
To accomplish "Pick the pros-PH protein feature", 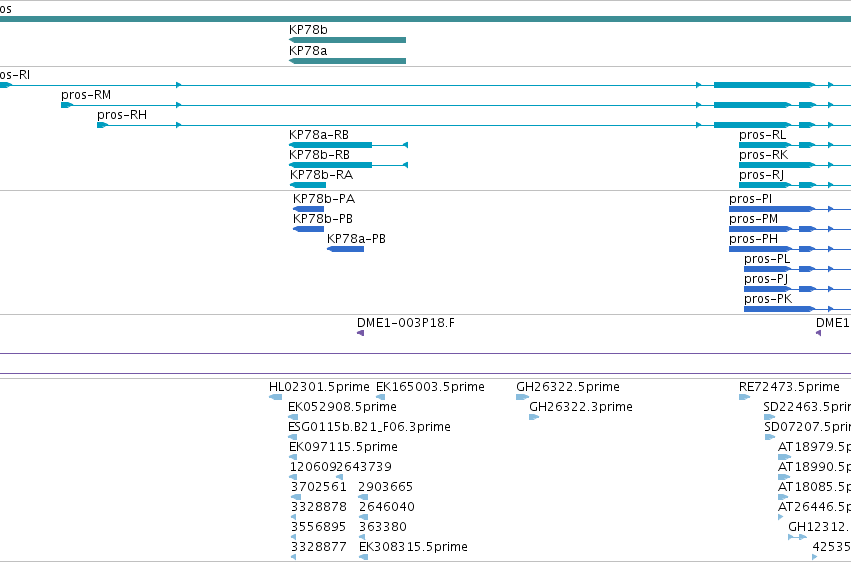I will pyautogui.click(x=790, y=249).
